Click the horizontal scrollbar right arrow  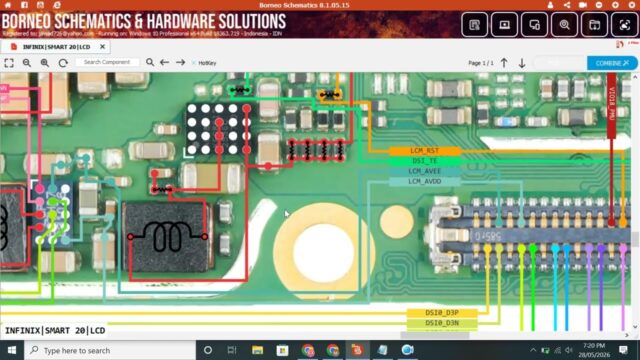627,335
